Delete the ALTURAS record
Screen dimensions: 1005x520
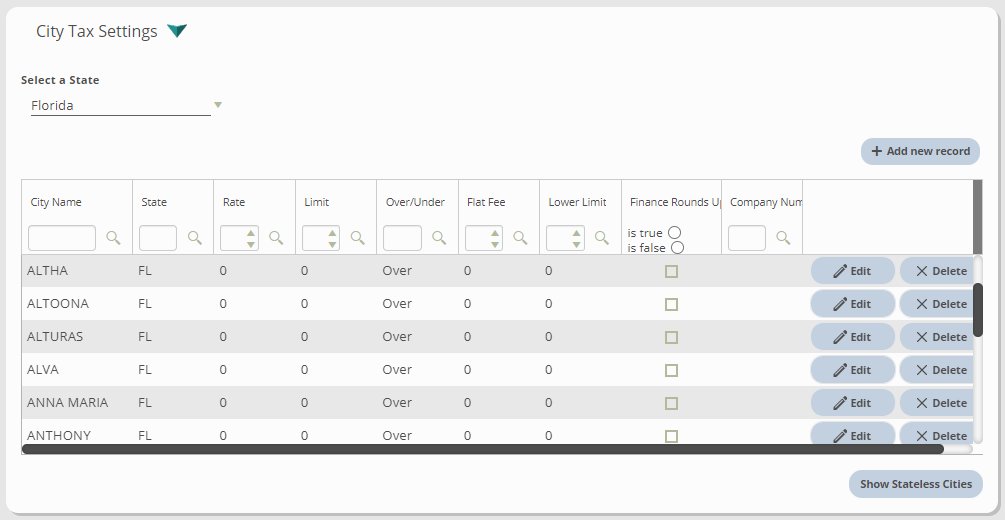[x=936, y=337]
